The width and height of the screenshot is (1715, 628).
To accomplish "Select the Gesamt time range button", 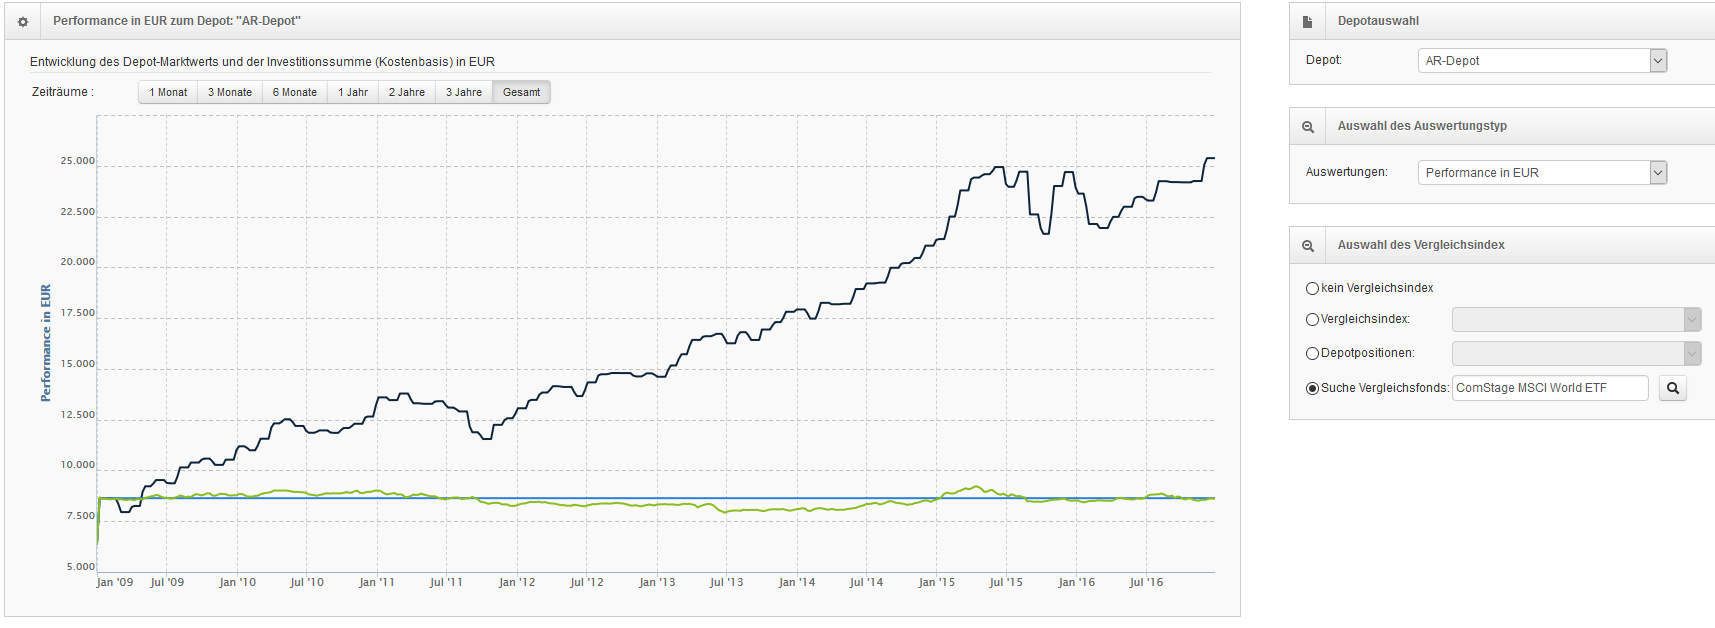I will coord(521,92).
